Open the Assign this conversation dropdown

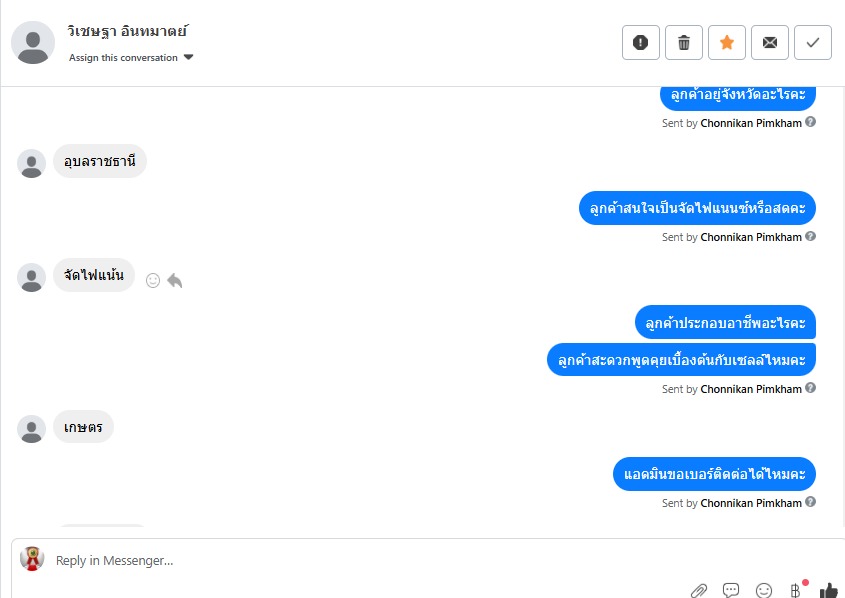(x=131, y=58)
